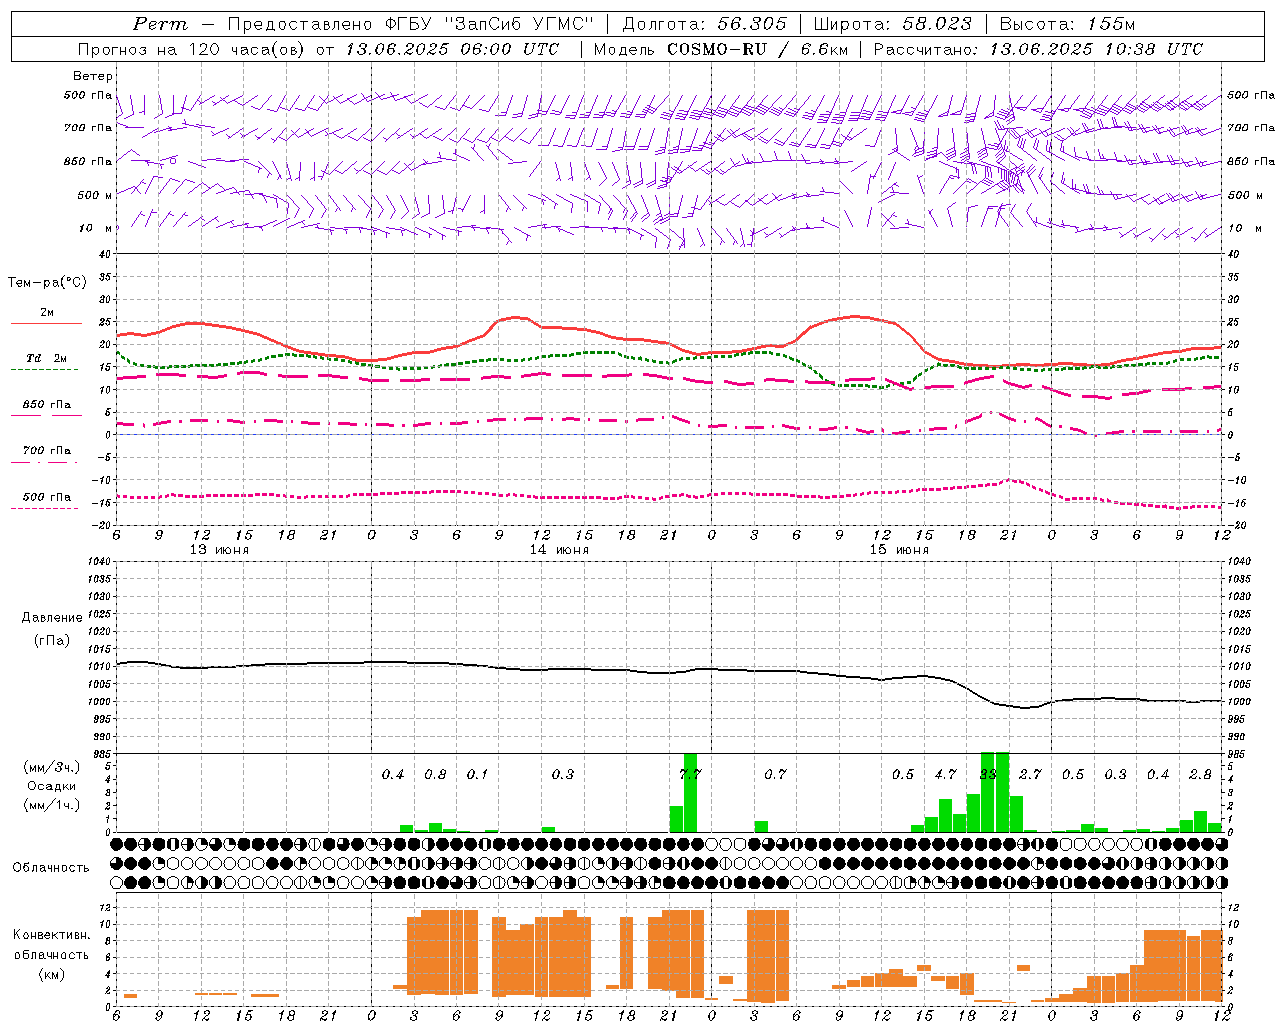The height and width of the screenshot is (1024, 1280).
Task: Click the tall green bar under "7.7"
Action: [x=690, y=792]
